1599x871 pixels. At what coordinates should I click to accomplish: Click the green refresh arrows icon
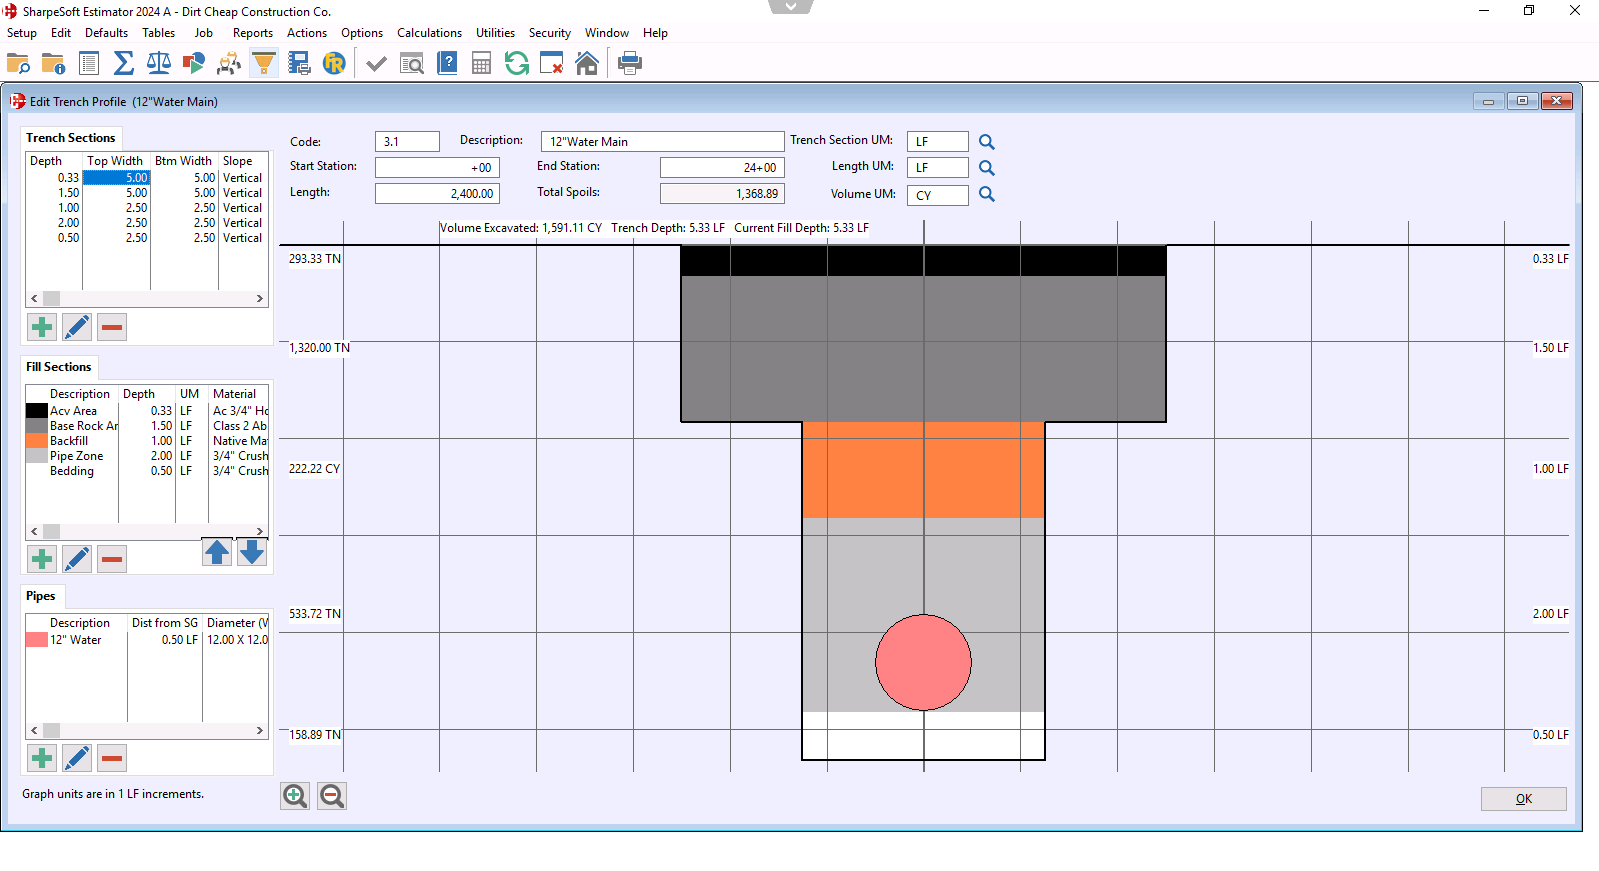(517, 64)
